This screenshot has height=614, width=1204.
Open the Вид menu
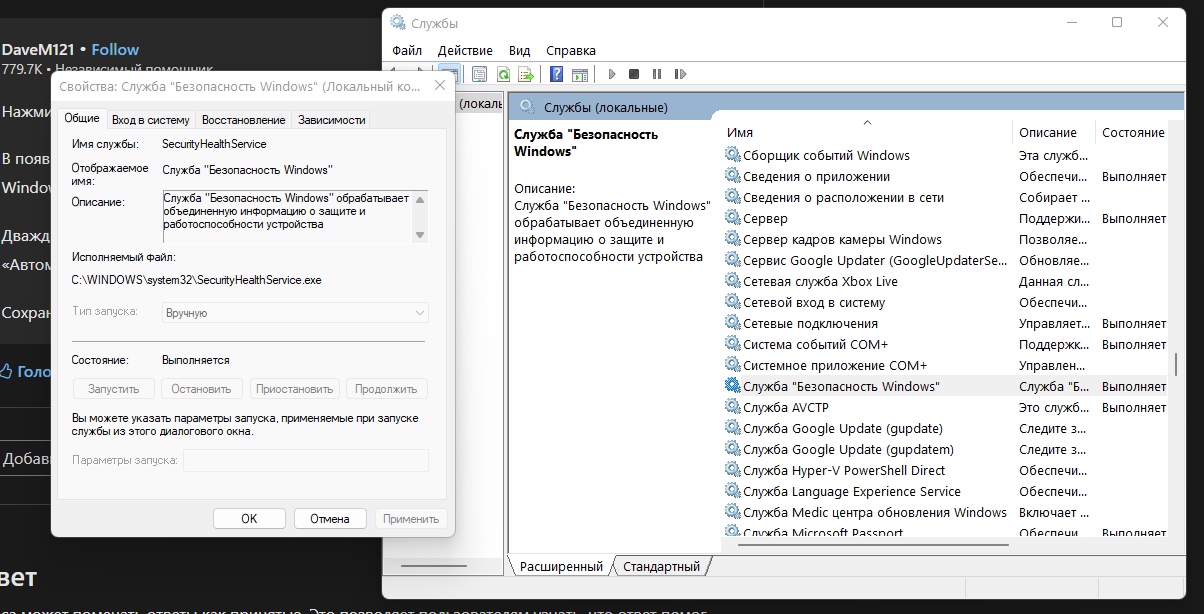point(519,50)
